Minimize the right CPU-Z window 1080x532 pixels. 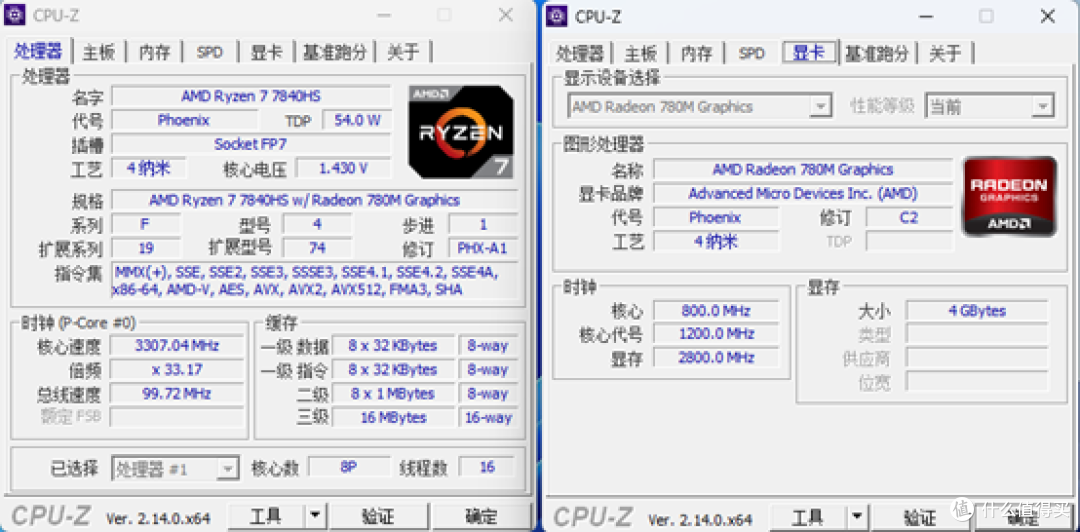click(x=926, y=17)
